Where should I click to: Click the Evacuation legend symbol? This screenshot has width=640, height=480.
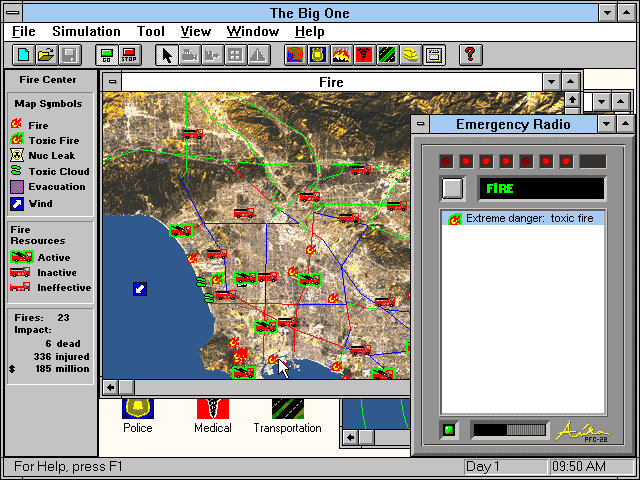point(17,187)
